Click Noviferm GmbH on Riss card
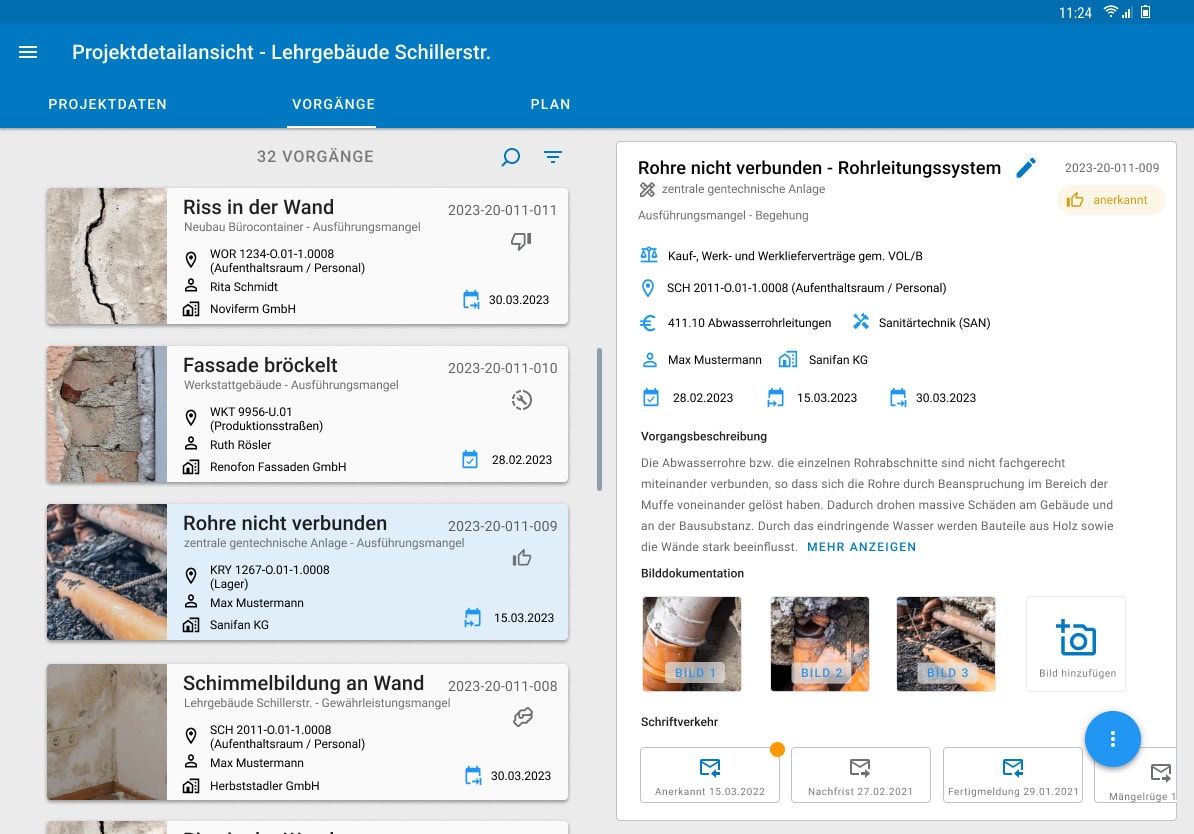This screenshot has height=834, width=1194. (253, 308)
